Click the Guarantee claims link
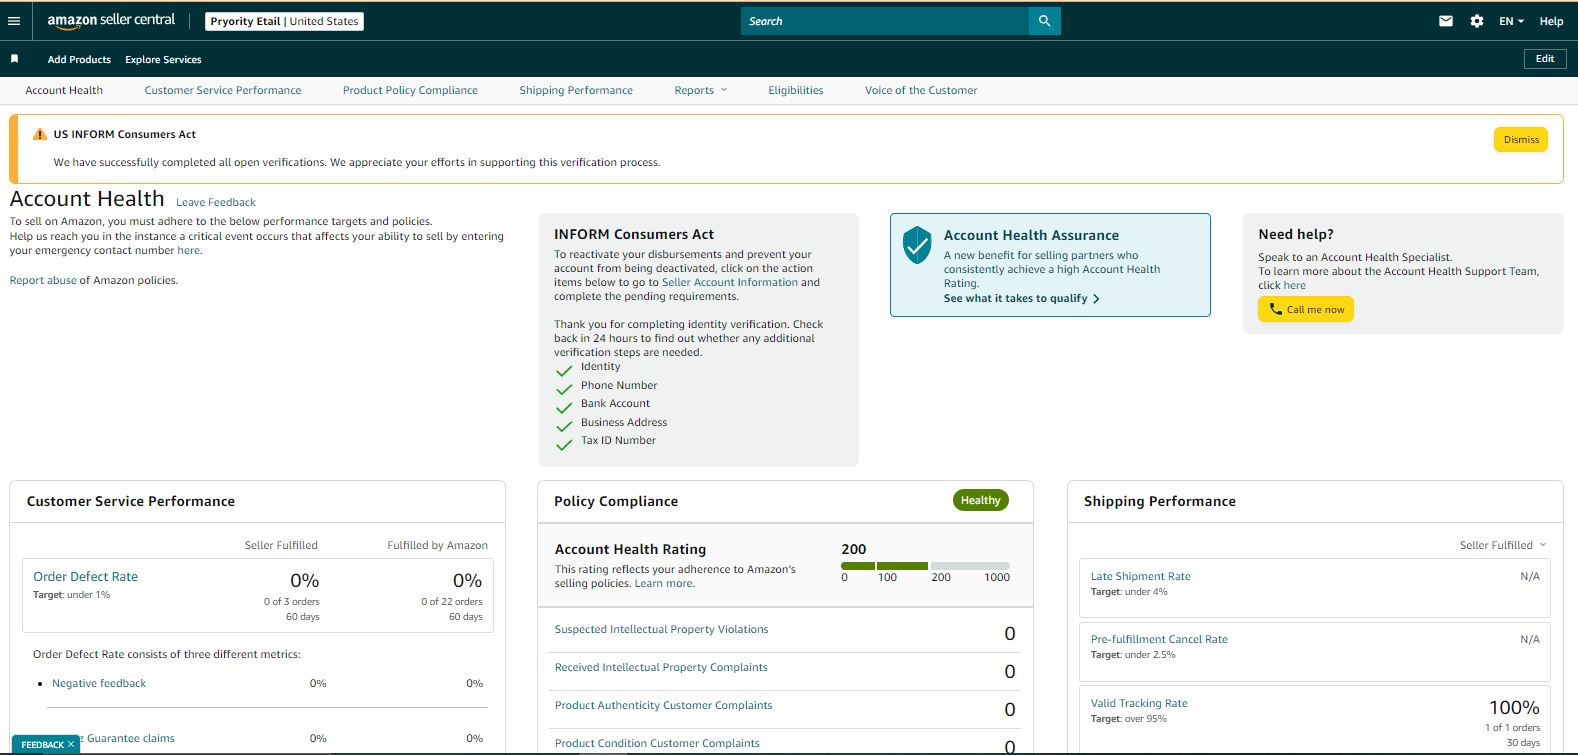Viewport: 1578px width, 755px height. click(130, 738)
